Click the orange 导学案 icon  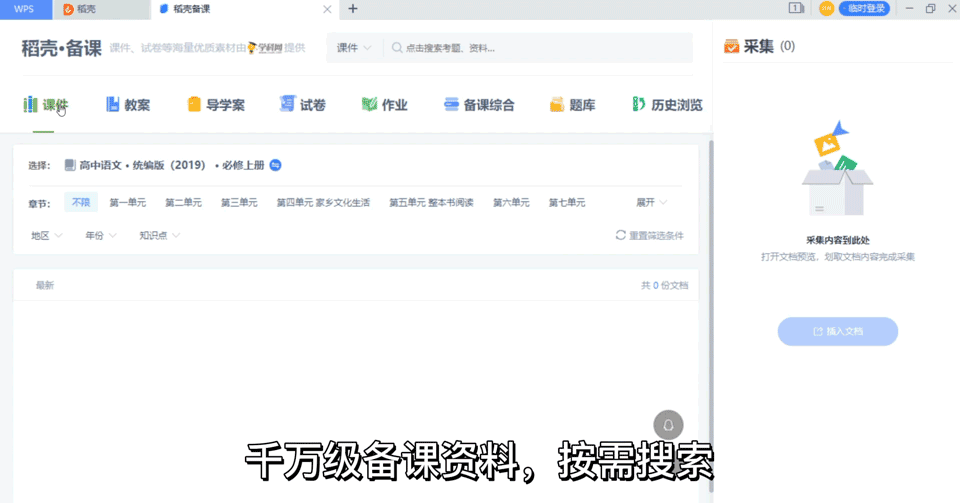click(x=193, y=105)
